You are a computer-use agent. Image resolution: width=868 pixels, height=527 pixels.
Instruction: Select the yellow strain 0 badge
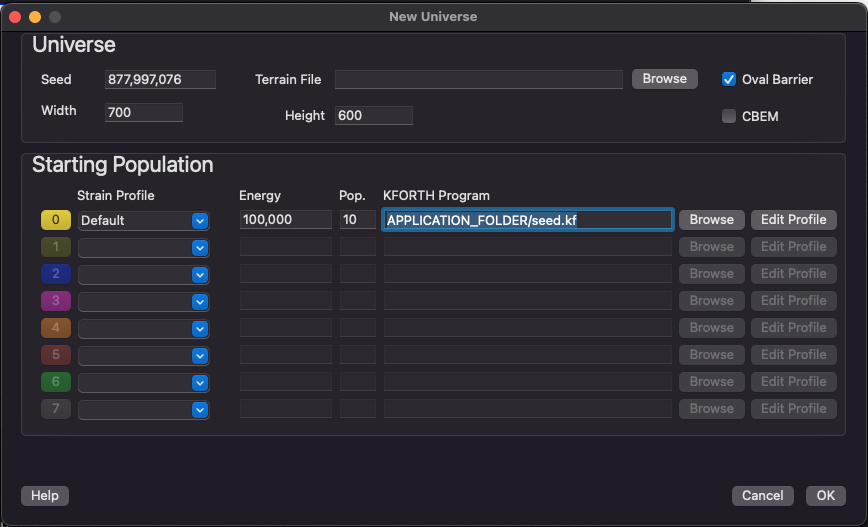click(x=56, y=220)
